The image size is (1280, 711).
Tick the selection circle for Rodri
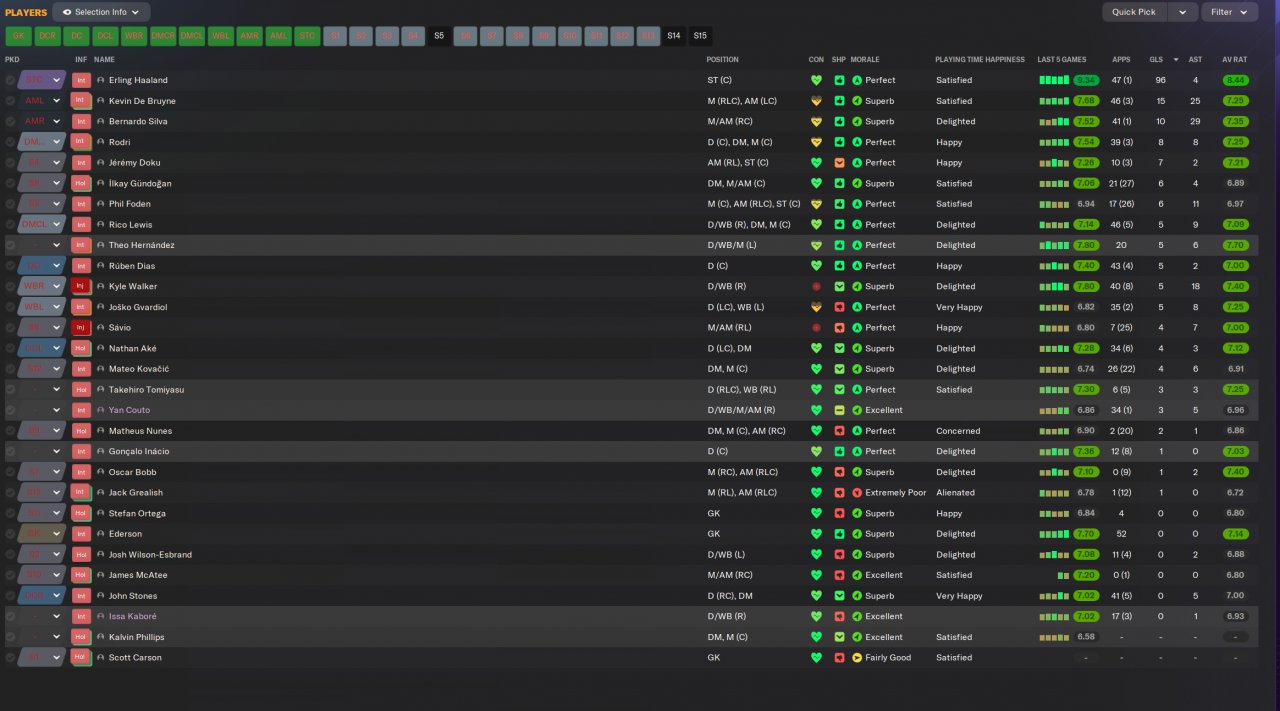point(10,142)
